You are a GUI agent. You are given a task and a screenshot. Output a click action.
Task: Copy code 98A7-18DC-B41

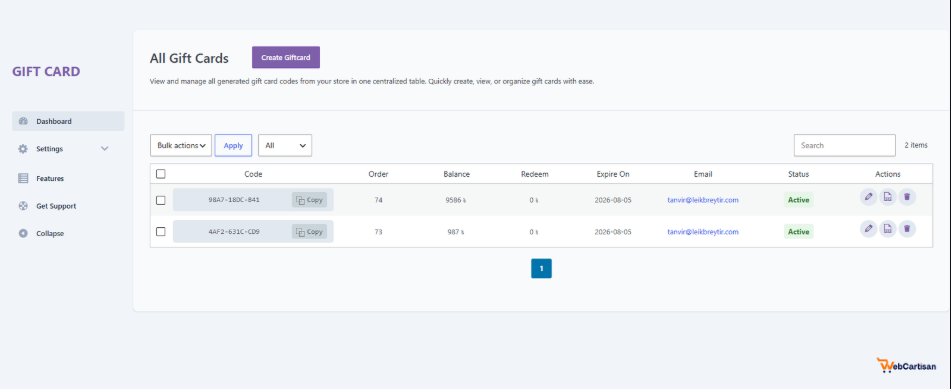309,200
